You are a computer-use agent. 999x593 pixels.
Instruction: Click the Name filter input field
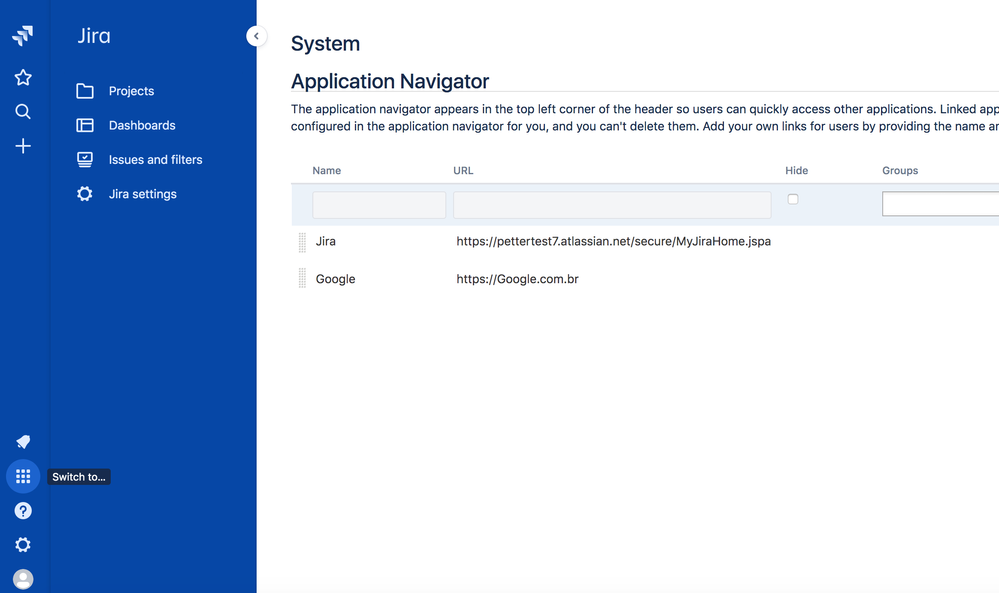pyautogui.click(x=379, y=203)
